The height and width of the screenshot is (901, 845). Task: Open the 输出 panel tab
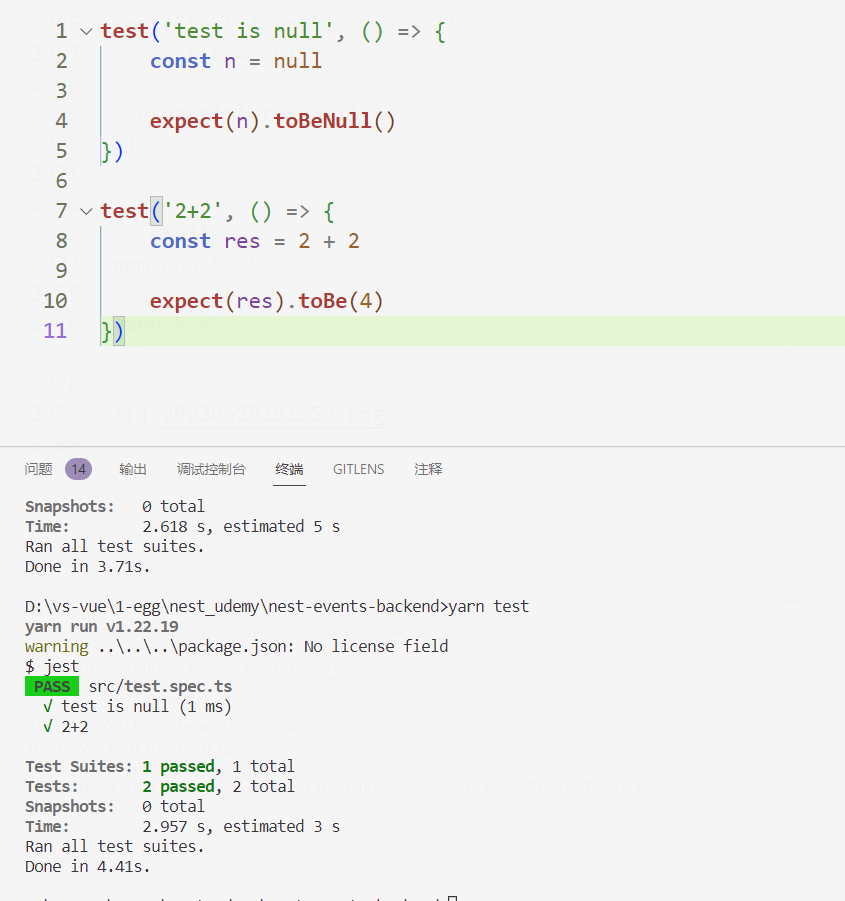point(133,469)
